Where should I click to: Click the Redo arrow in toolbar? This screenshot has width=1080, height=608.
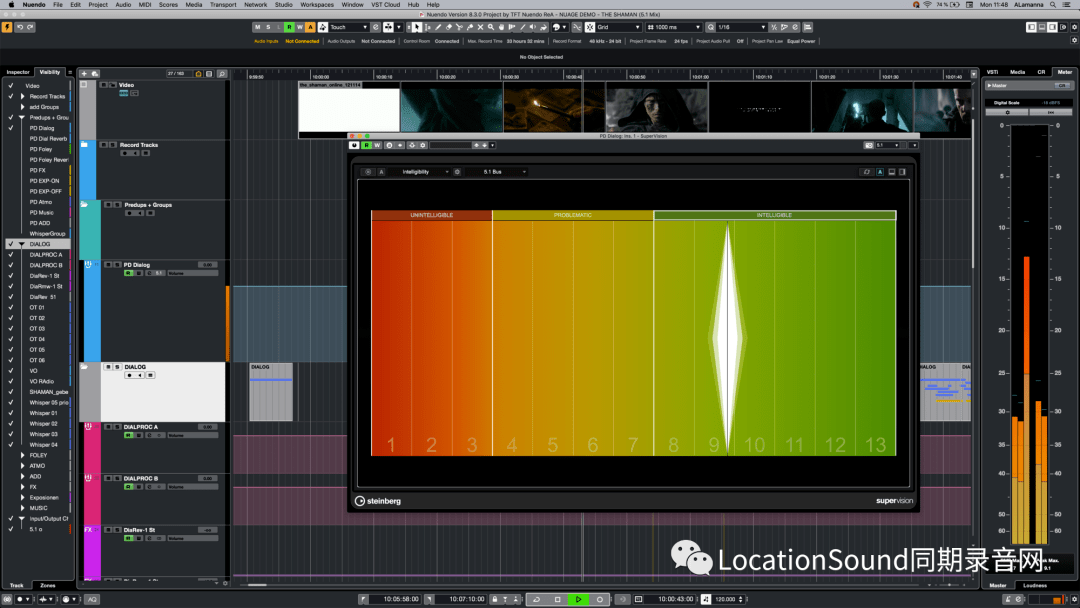pyautogui.click(x=30, y=28)
